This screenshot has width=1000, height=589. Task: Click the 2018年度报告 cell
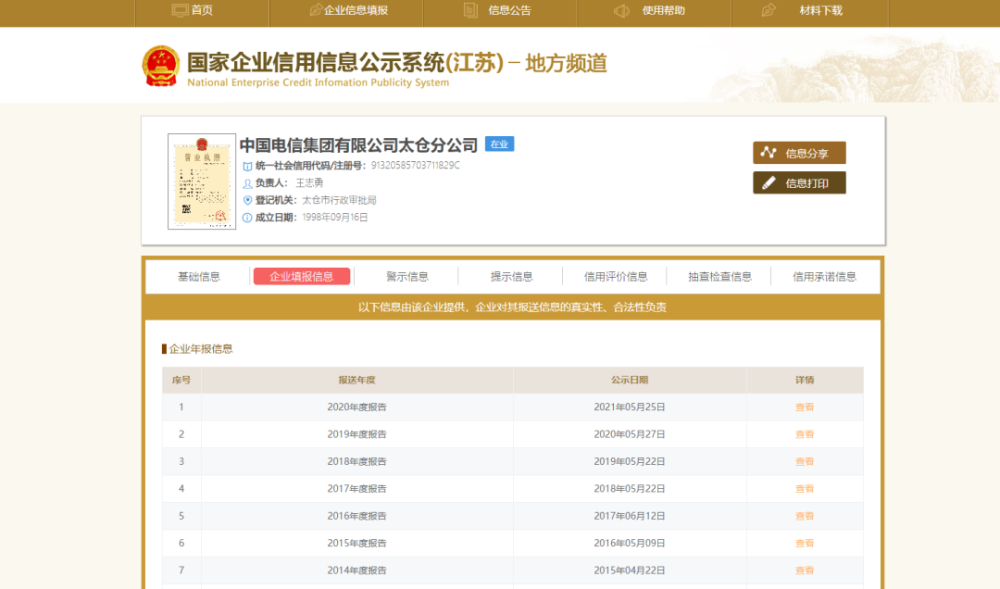[357, 462]
